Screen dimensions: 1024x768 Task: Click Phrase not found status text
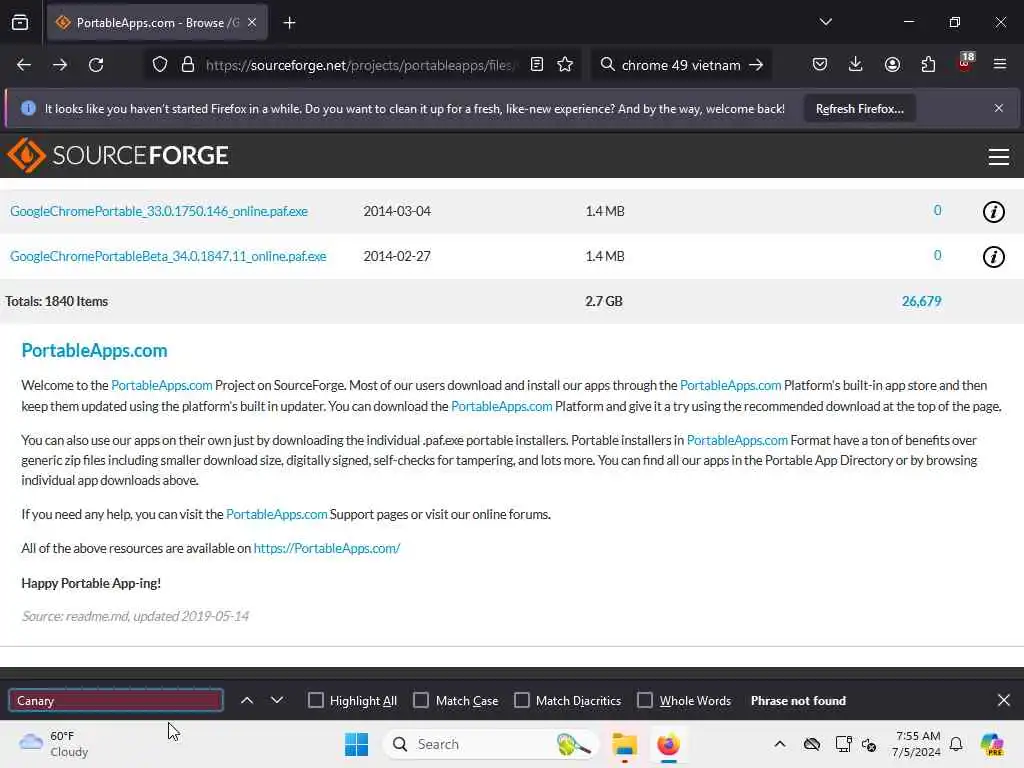(798, 701)
